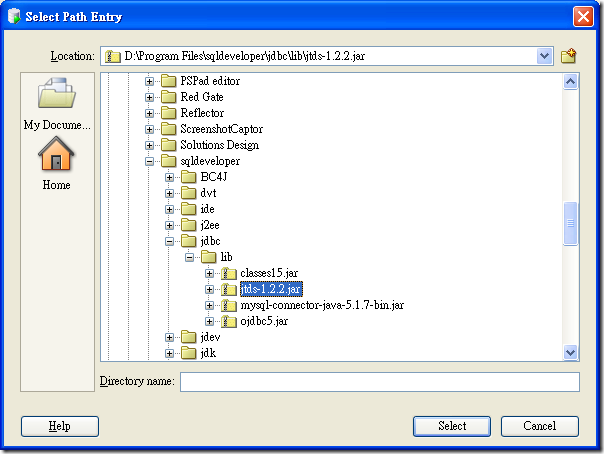
Task: Click the Location path text field
Action: point(319,56)
